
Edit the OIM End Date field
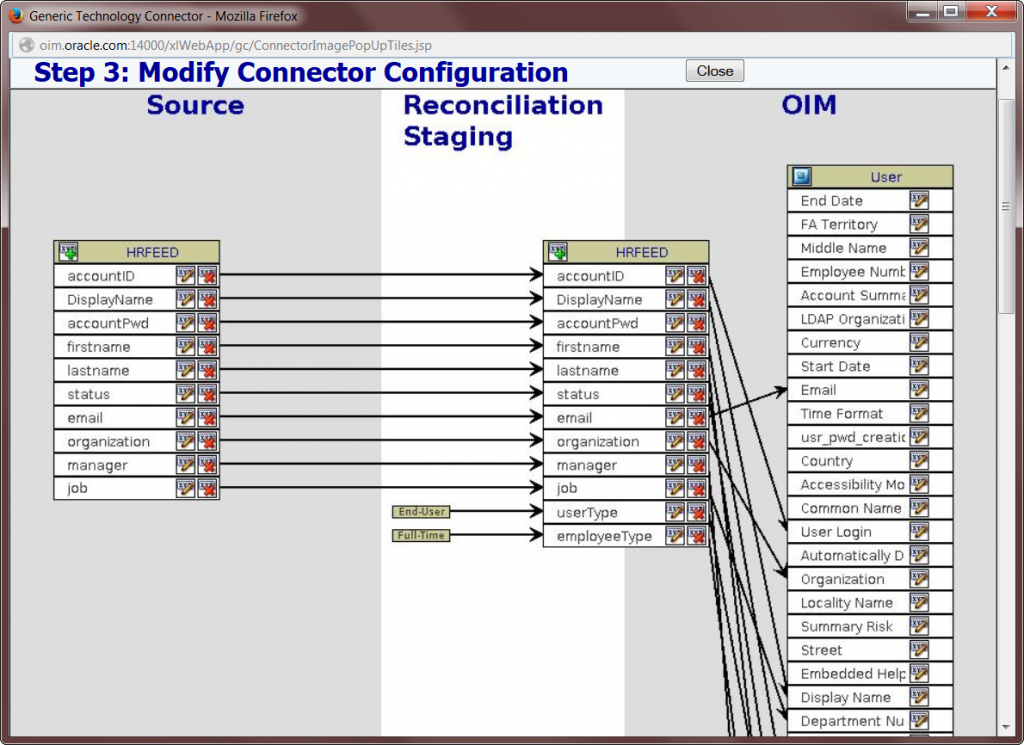[919, 200]
